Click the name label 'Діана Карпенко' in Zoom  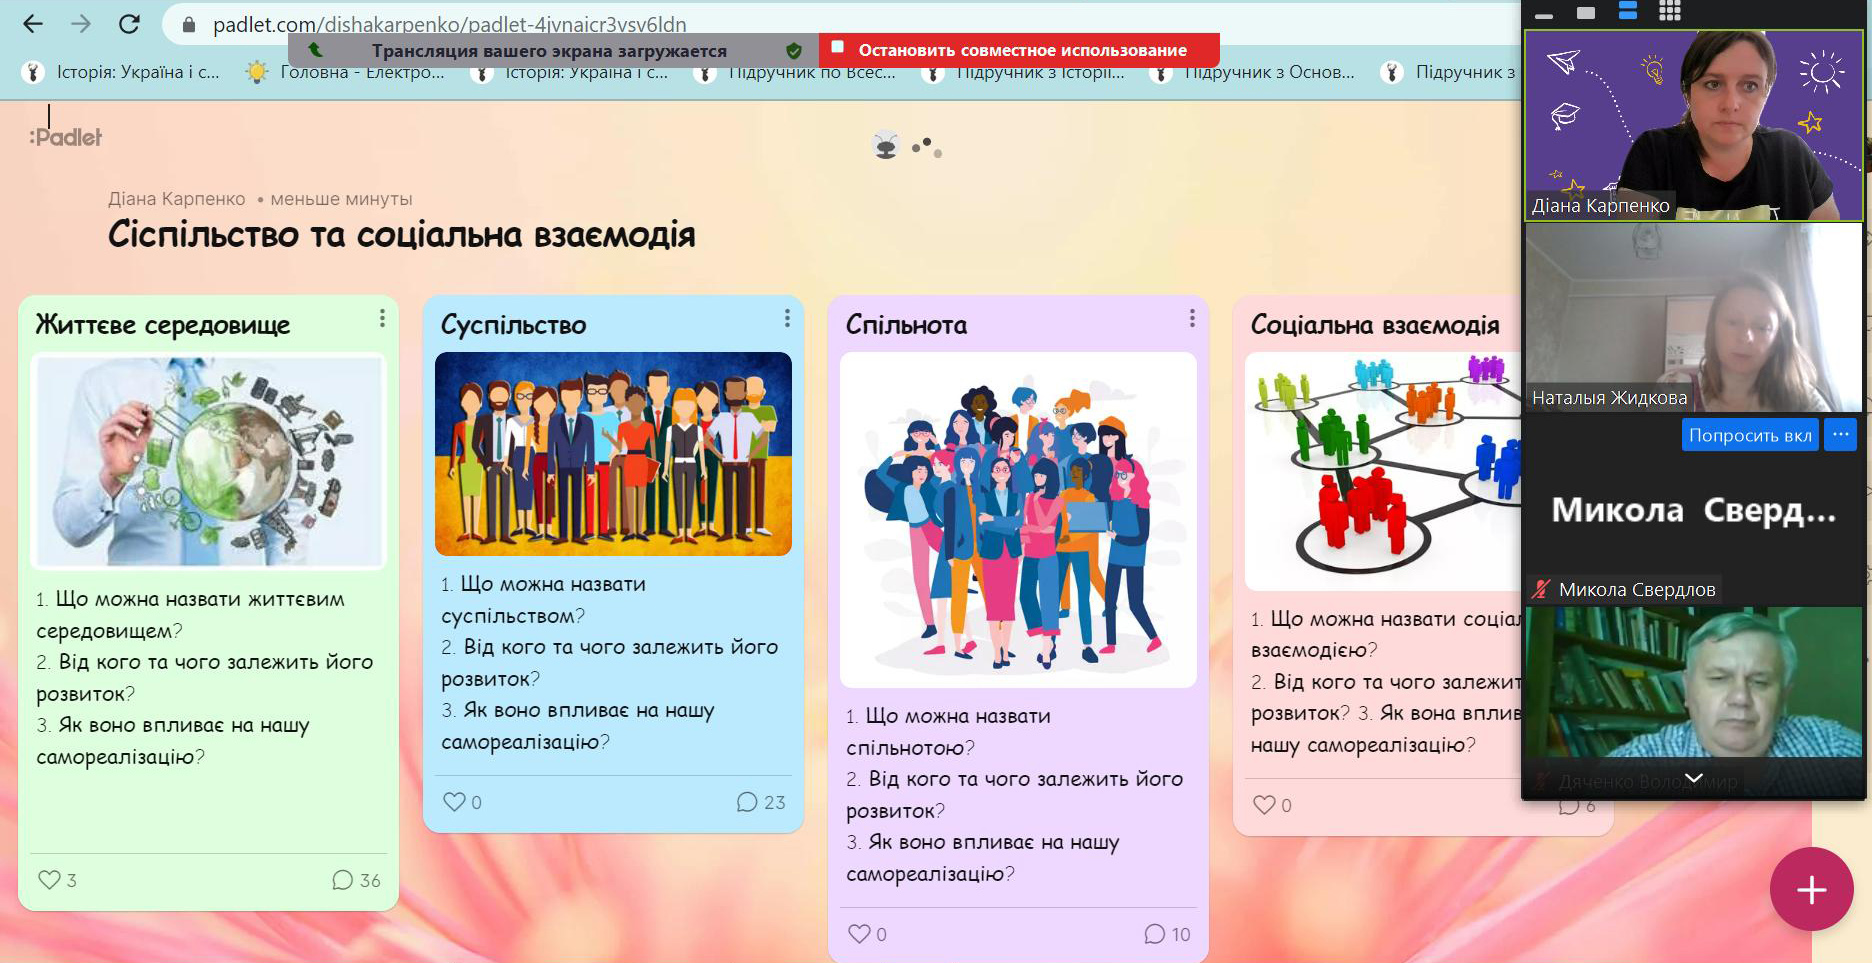1600,206
